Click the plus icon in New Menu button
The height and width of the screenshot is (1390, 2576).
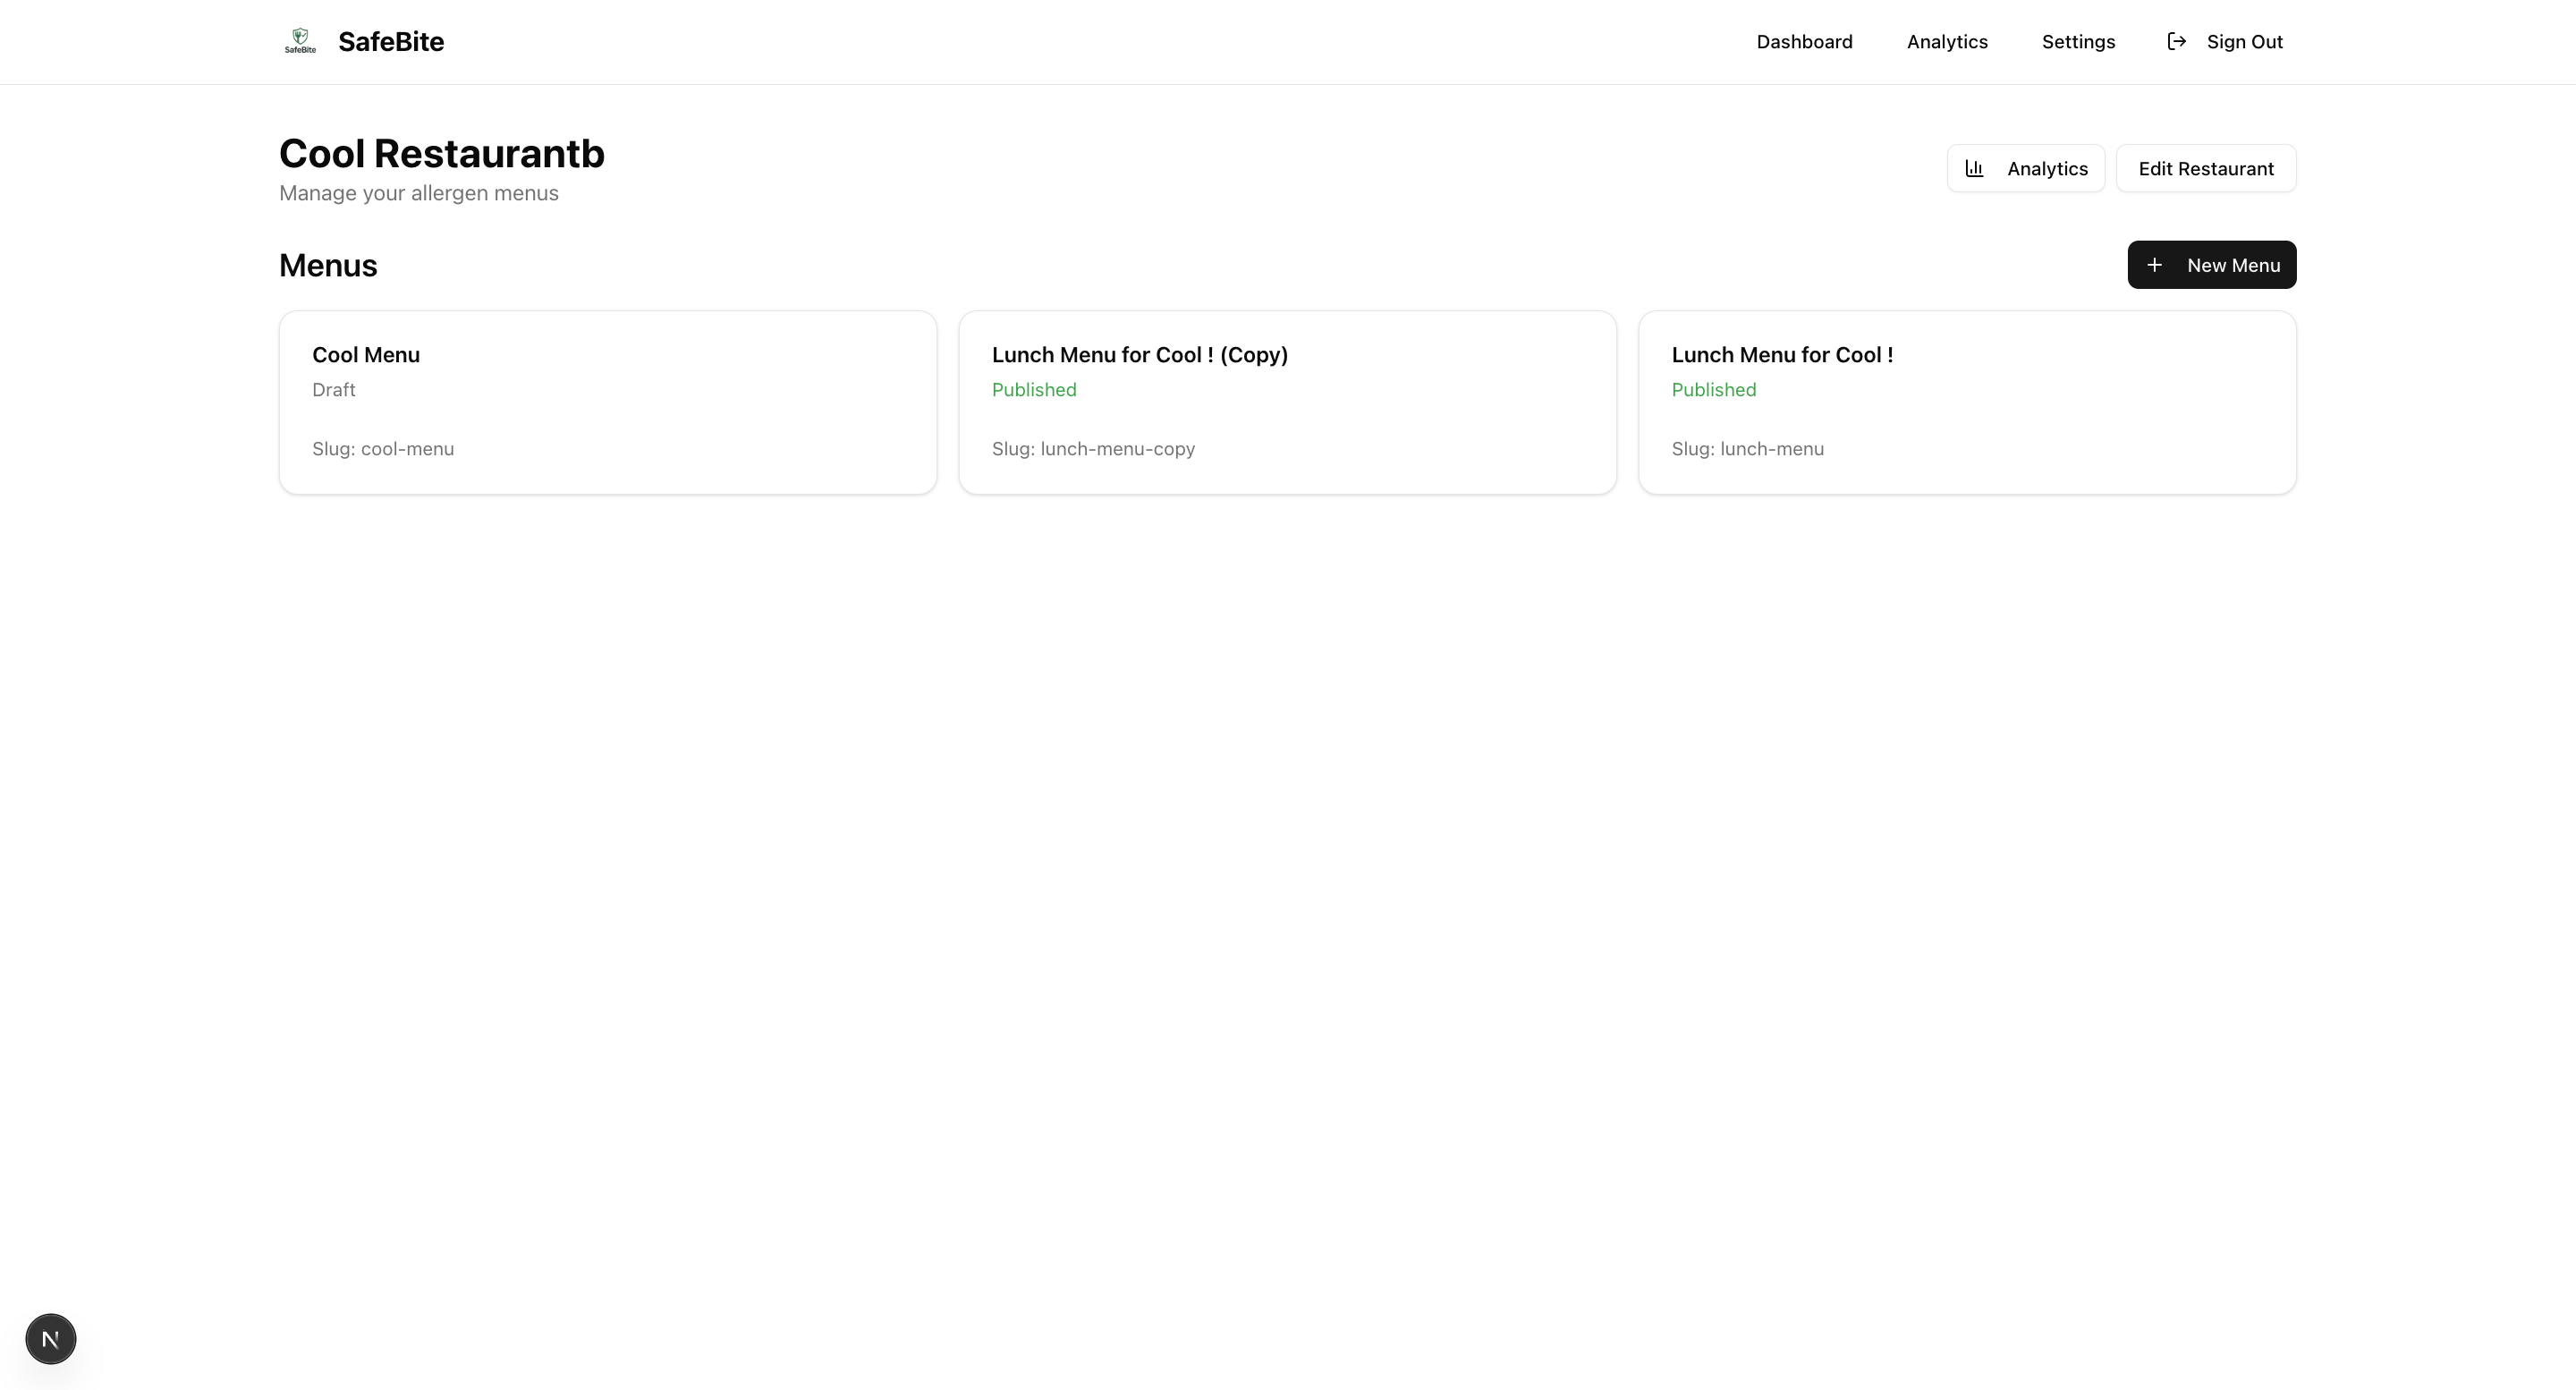(x=2155, y=265)
